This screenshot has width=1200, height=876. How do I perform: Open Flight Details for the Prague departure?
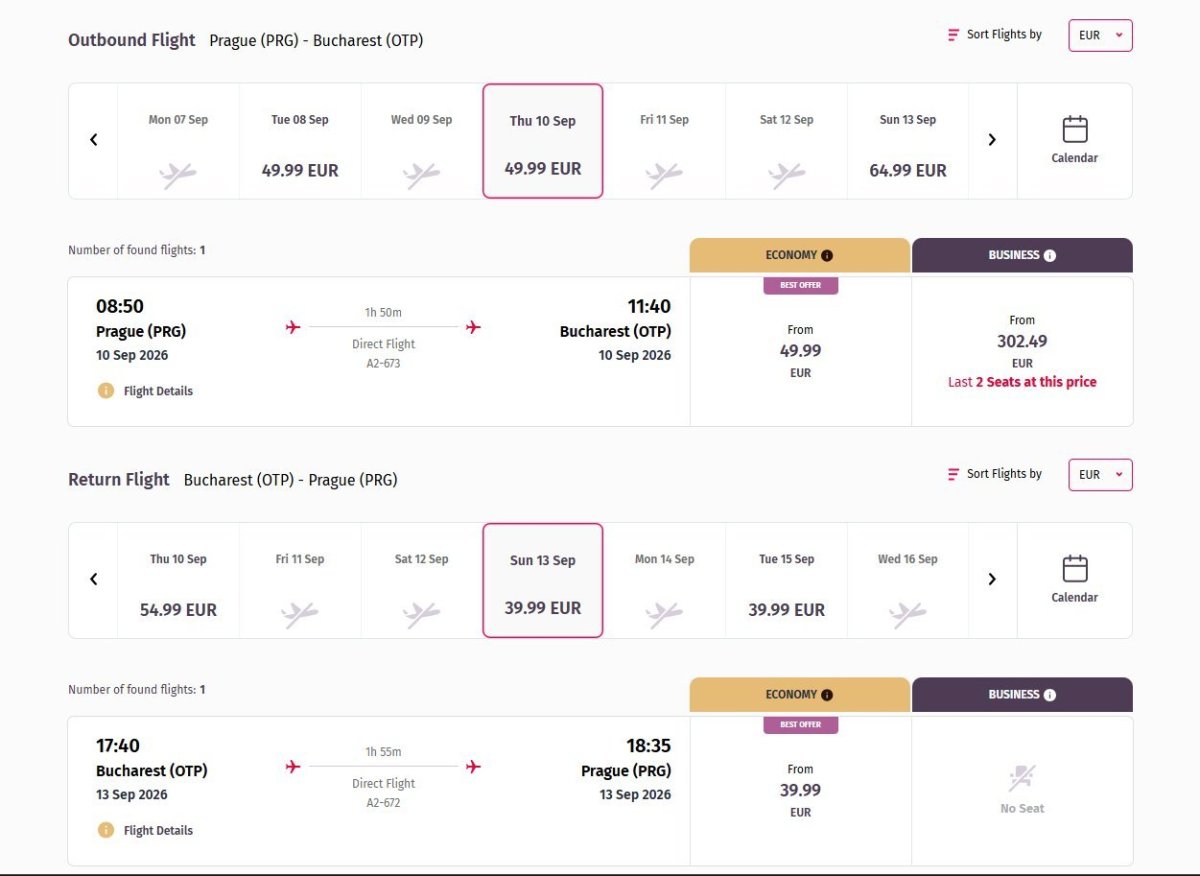click(157, 391)
